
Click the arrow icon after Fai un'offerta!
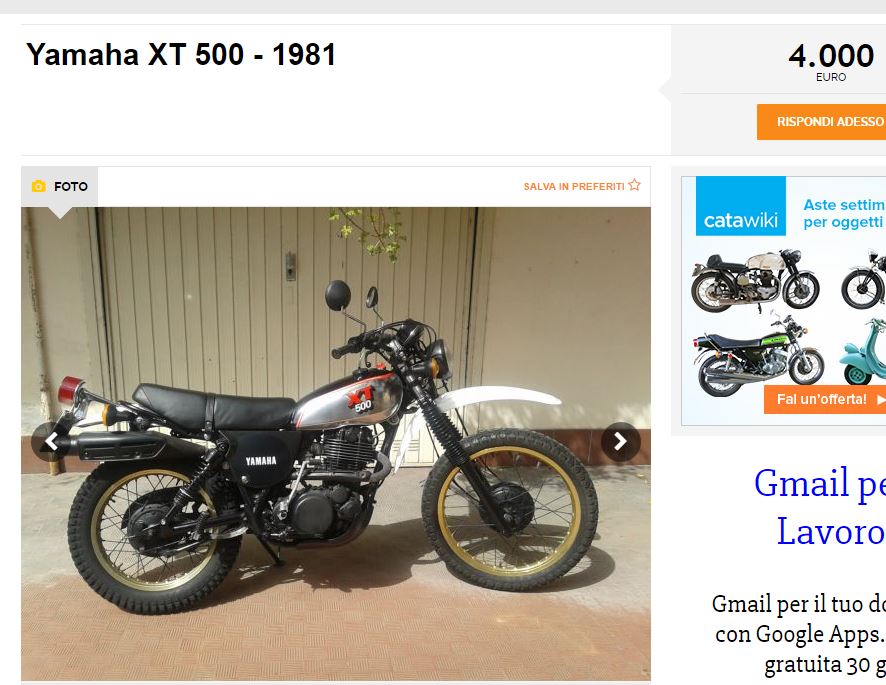click(880, 400)
